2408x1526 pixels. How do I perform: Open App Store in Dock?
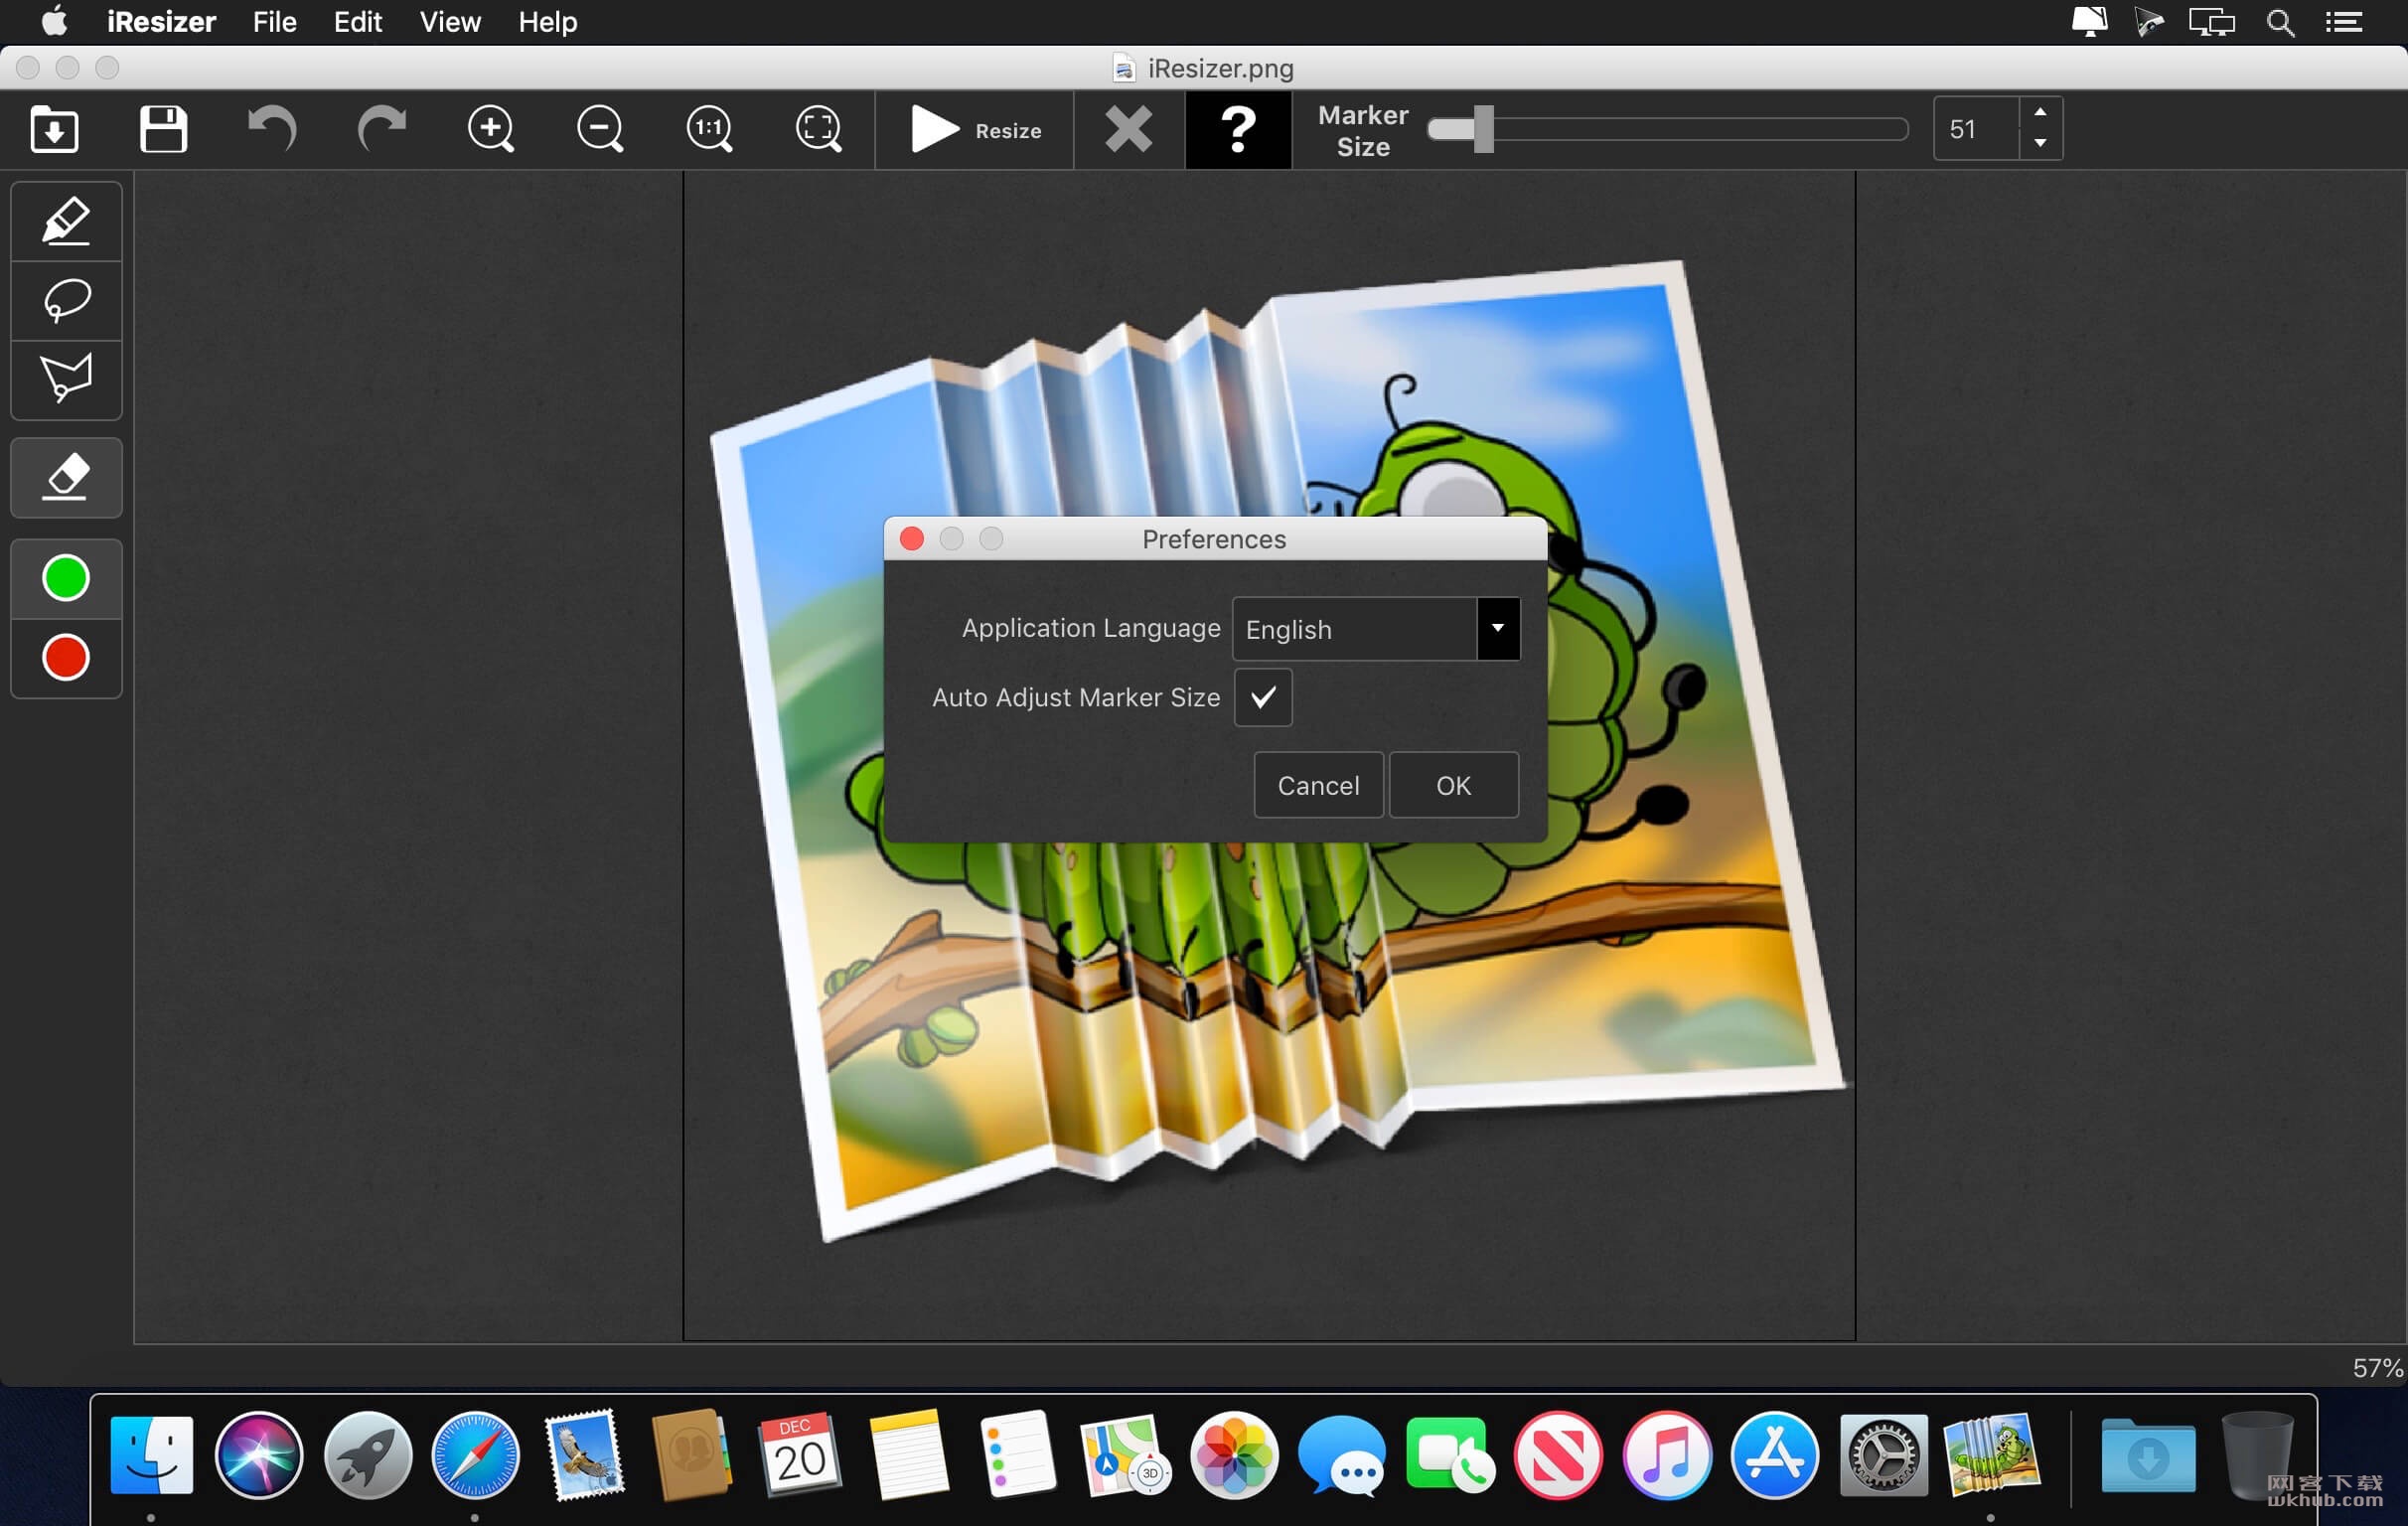[1775, 1456]
